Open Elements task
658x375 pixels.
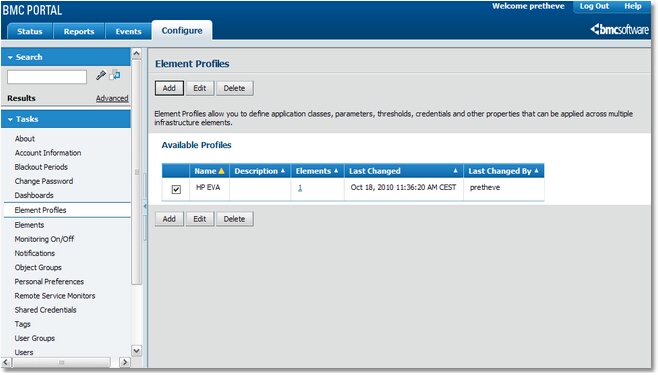(x=29, y=225)
